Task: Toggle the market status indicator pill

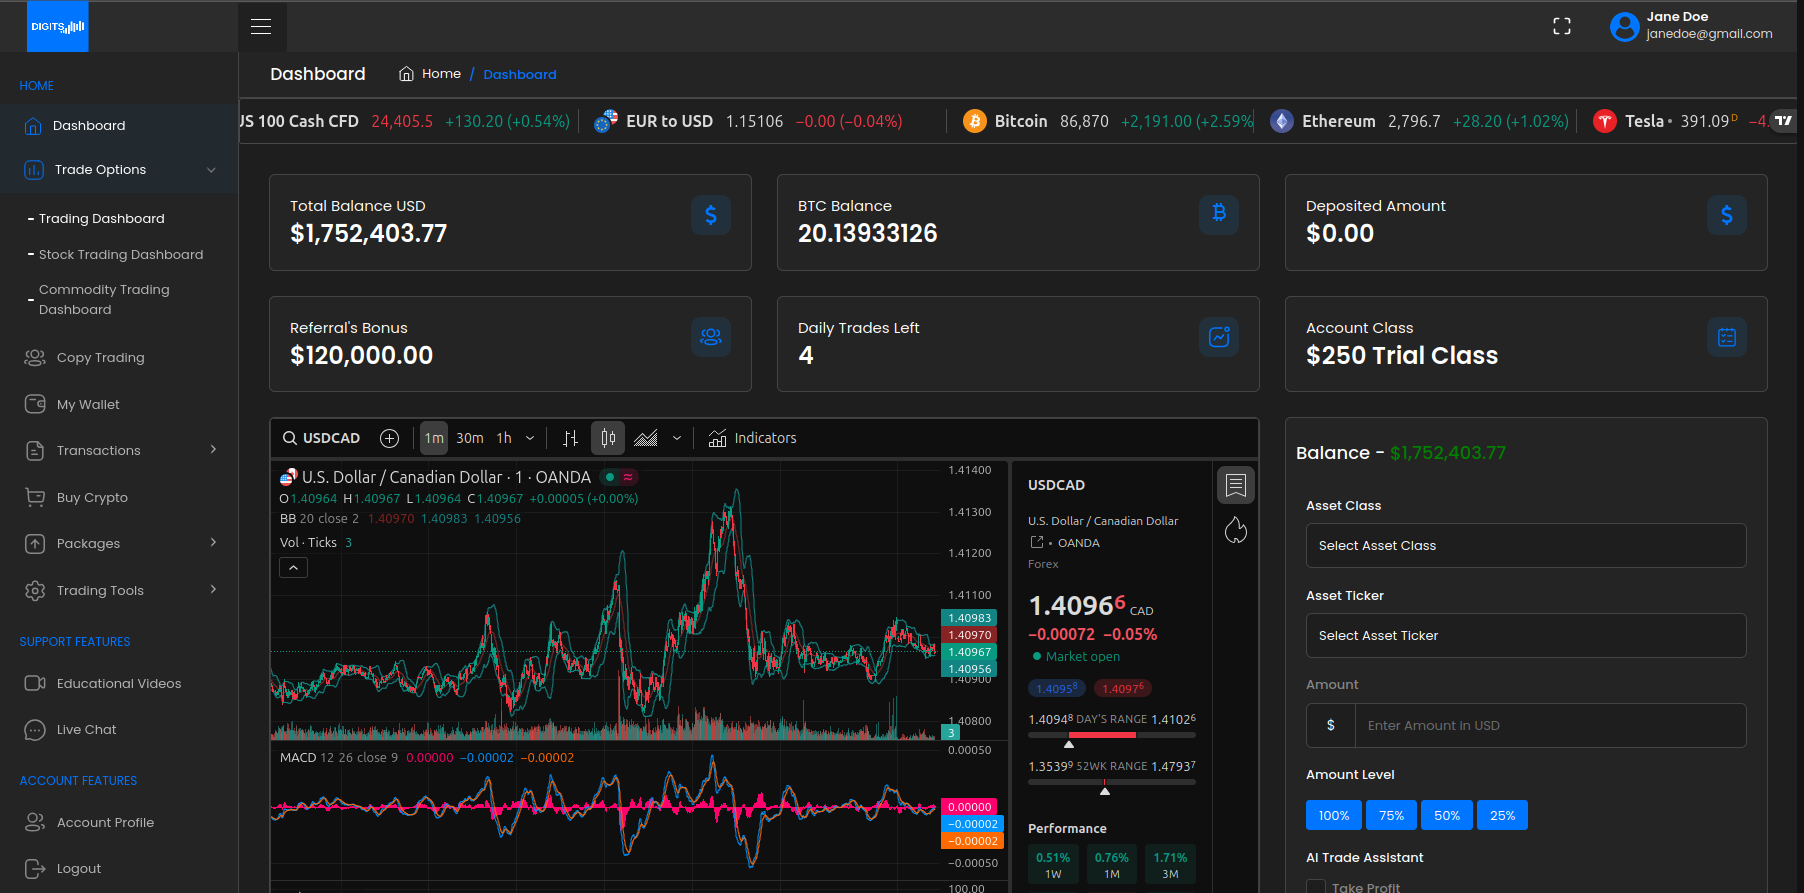Action: tap(618, 477)
